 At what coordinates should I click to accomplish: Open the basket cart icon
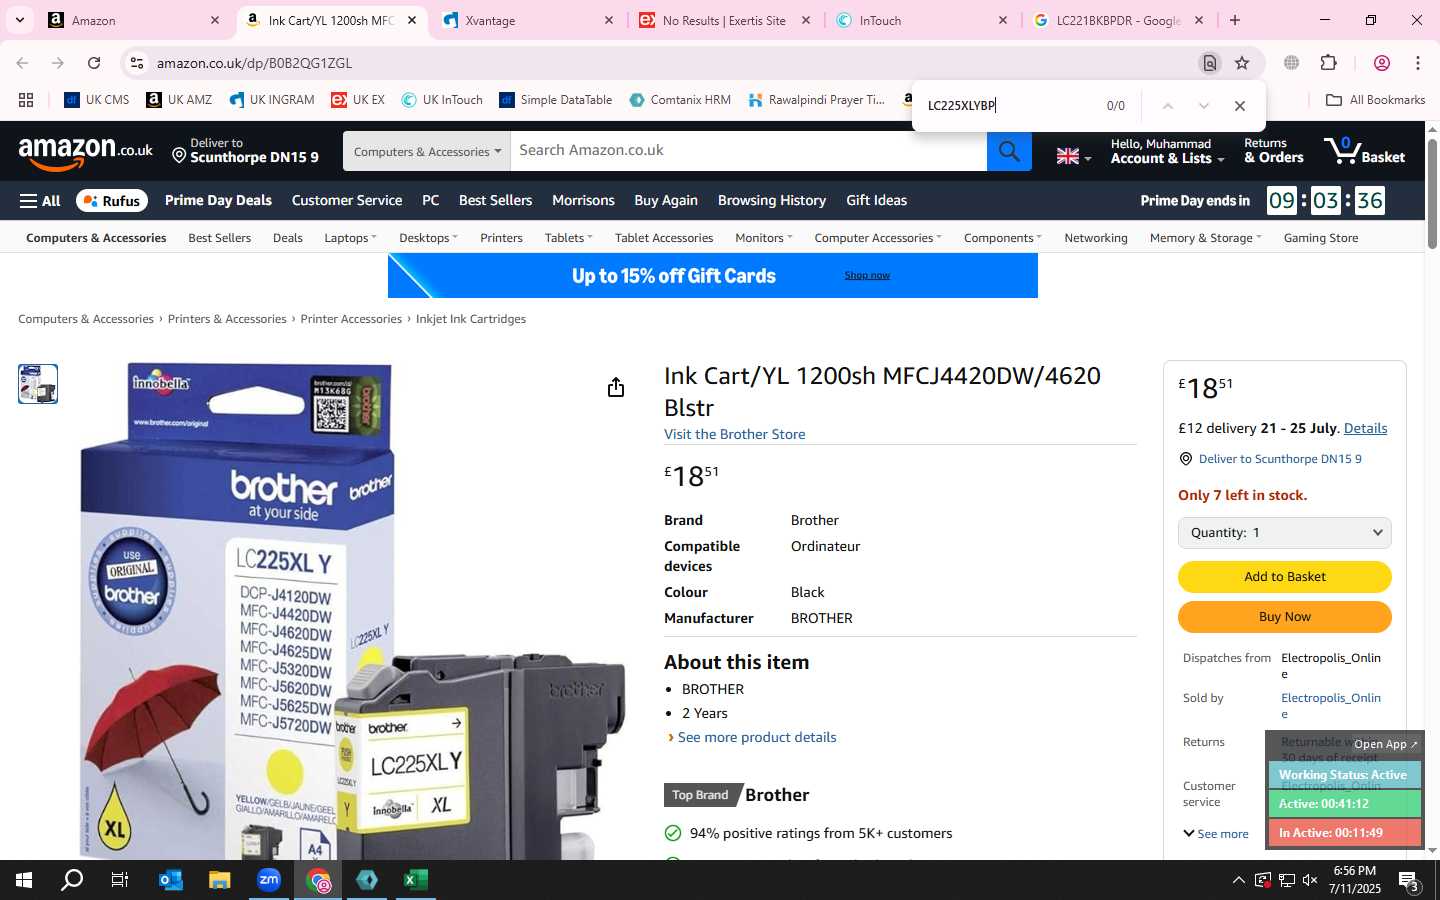[x=1365, y=151]
